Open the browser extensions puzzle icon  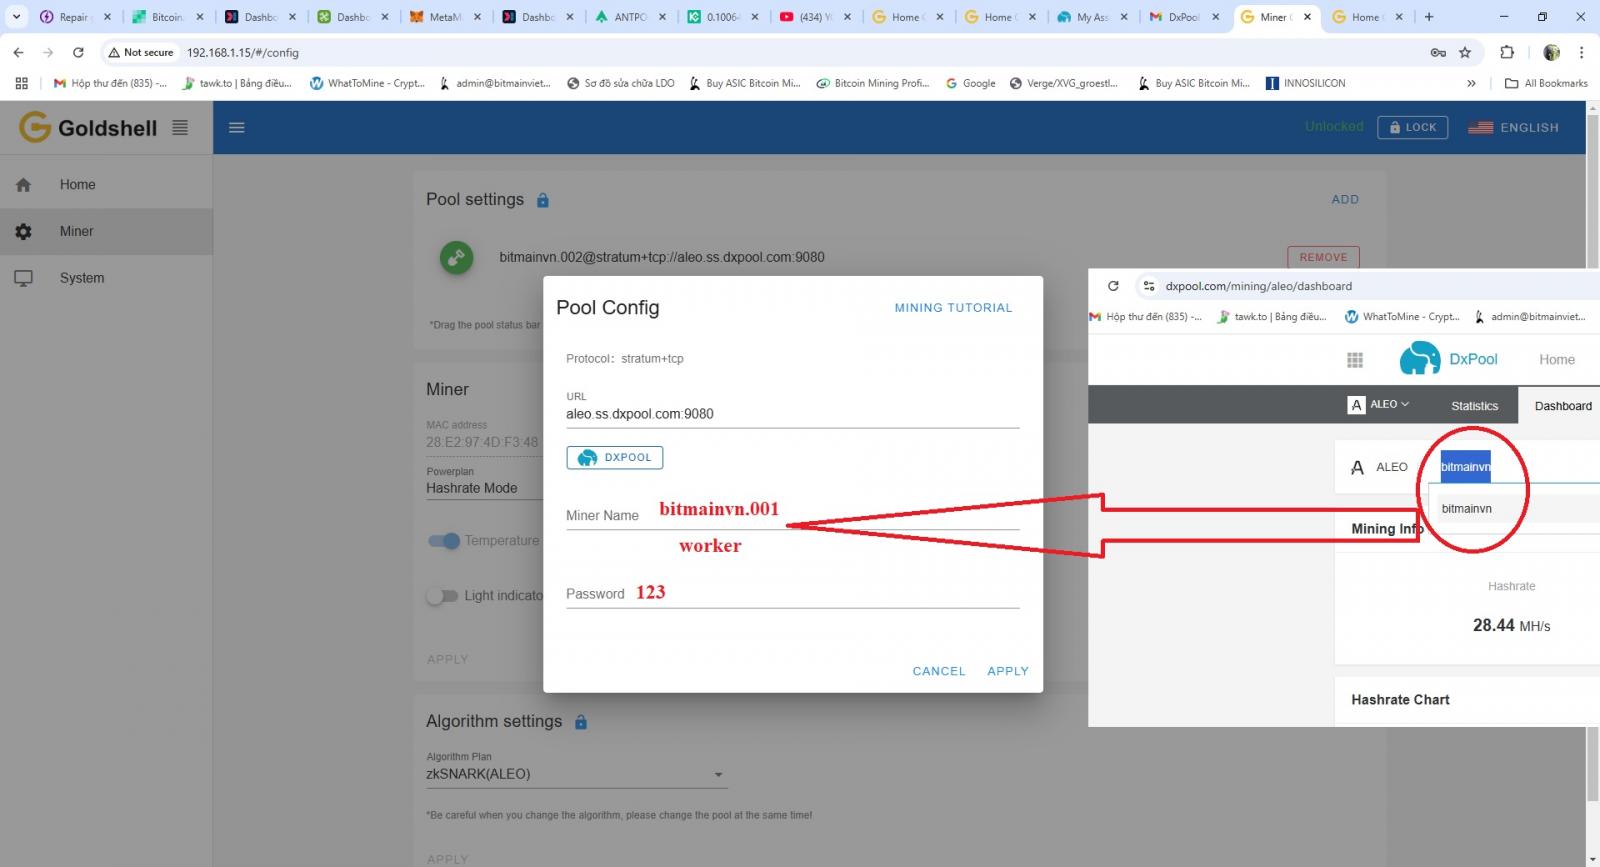[x=1507, y=52]
